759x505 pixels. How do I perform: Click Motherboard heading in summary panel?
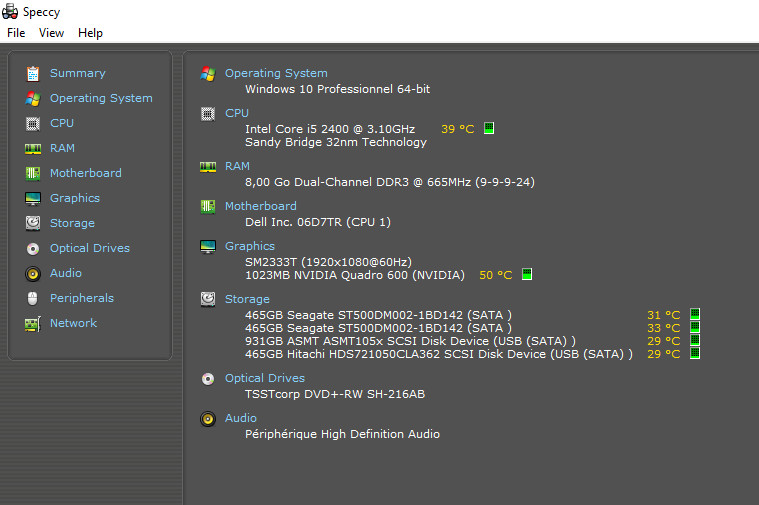coord(260,206)
